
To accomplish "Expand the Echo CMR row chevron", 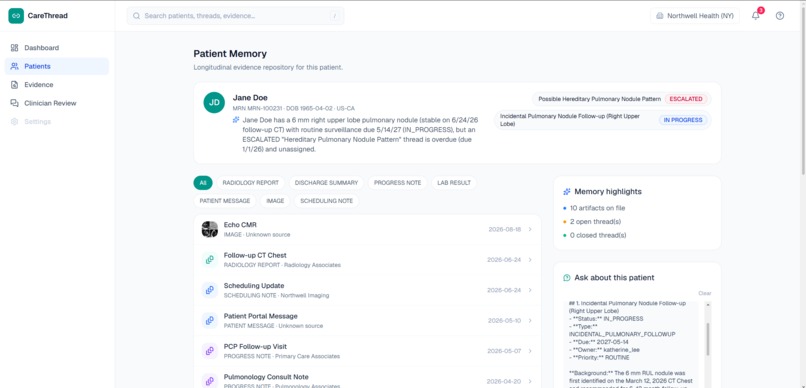I will tap(530, 229).
